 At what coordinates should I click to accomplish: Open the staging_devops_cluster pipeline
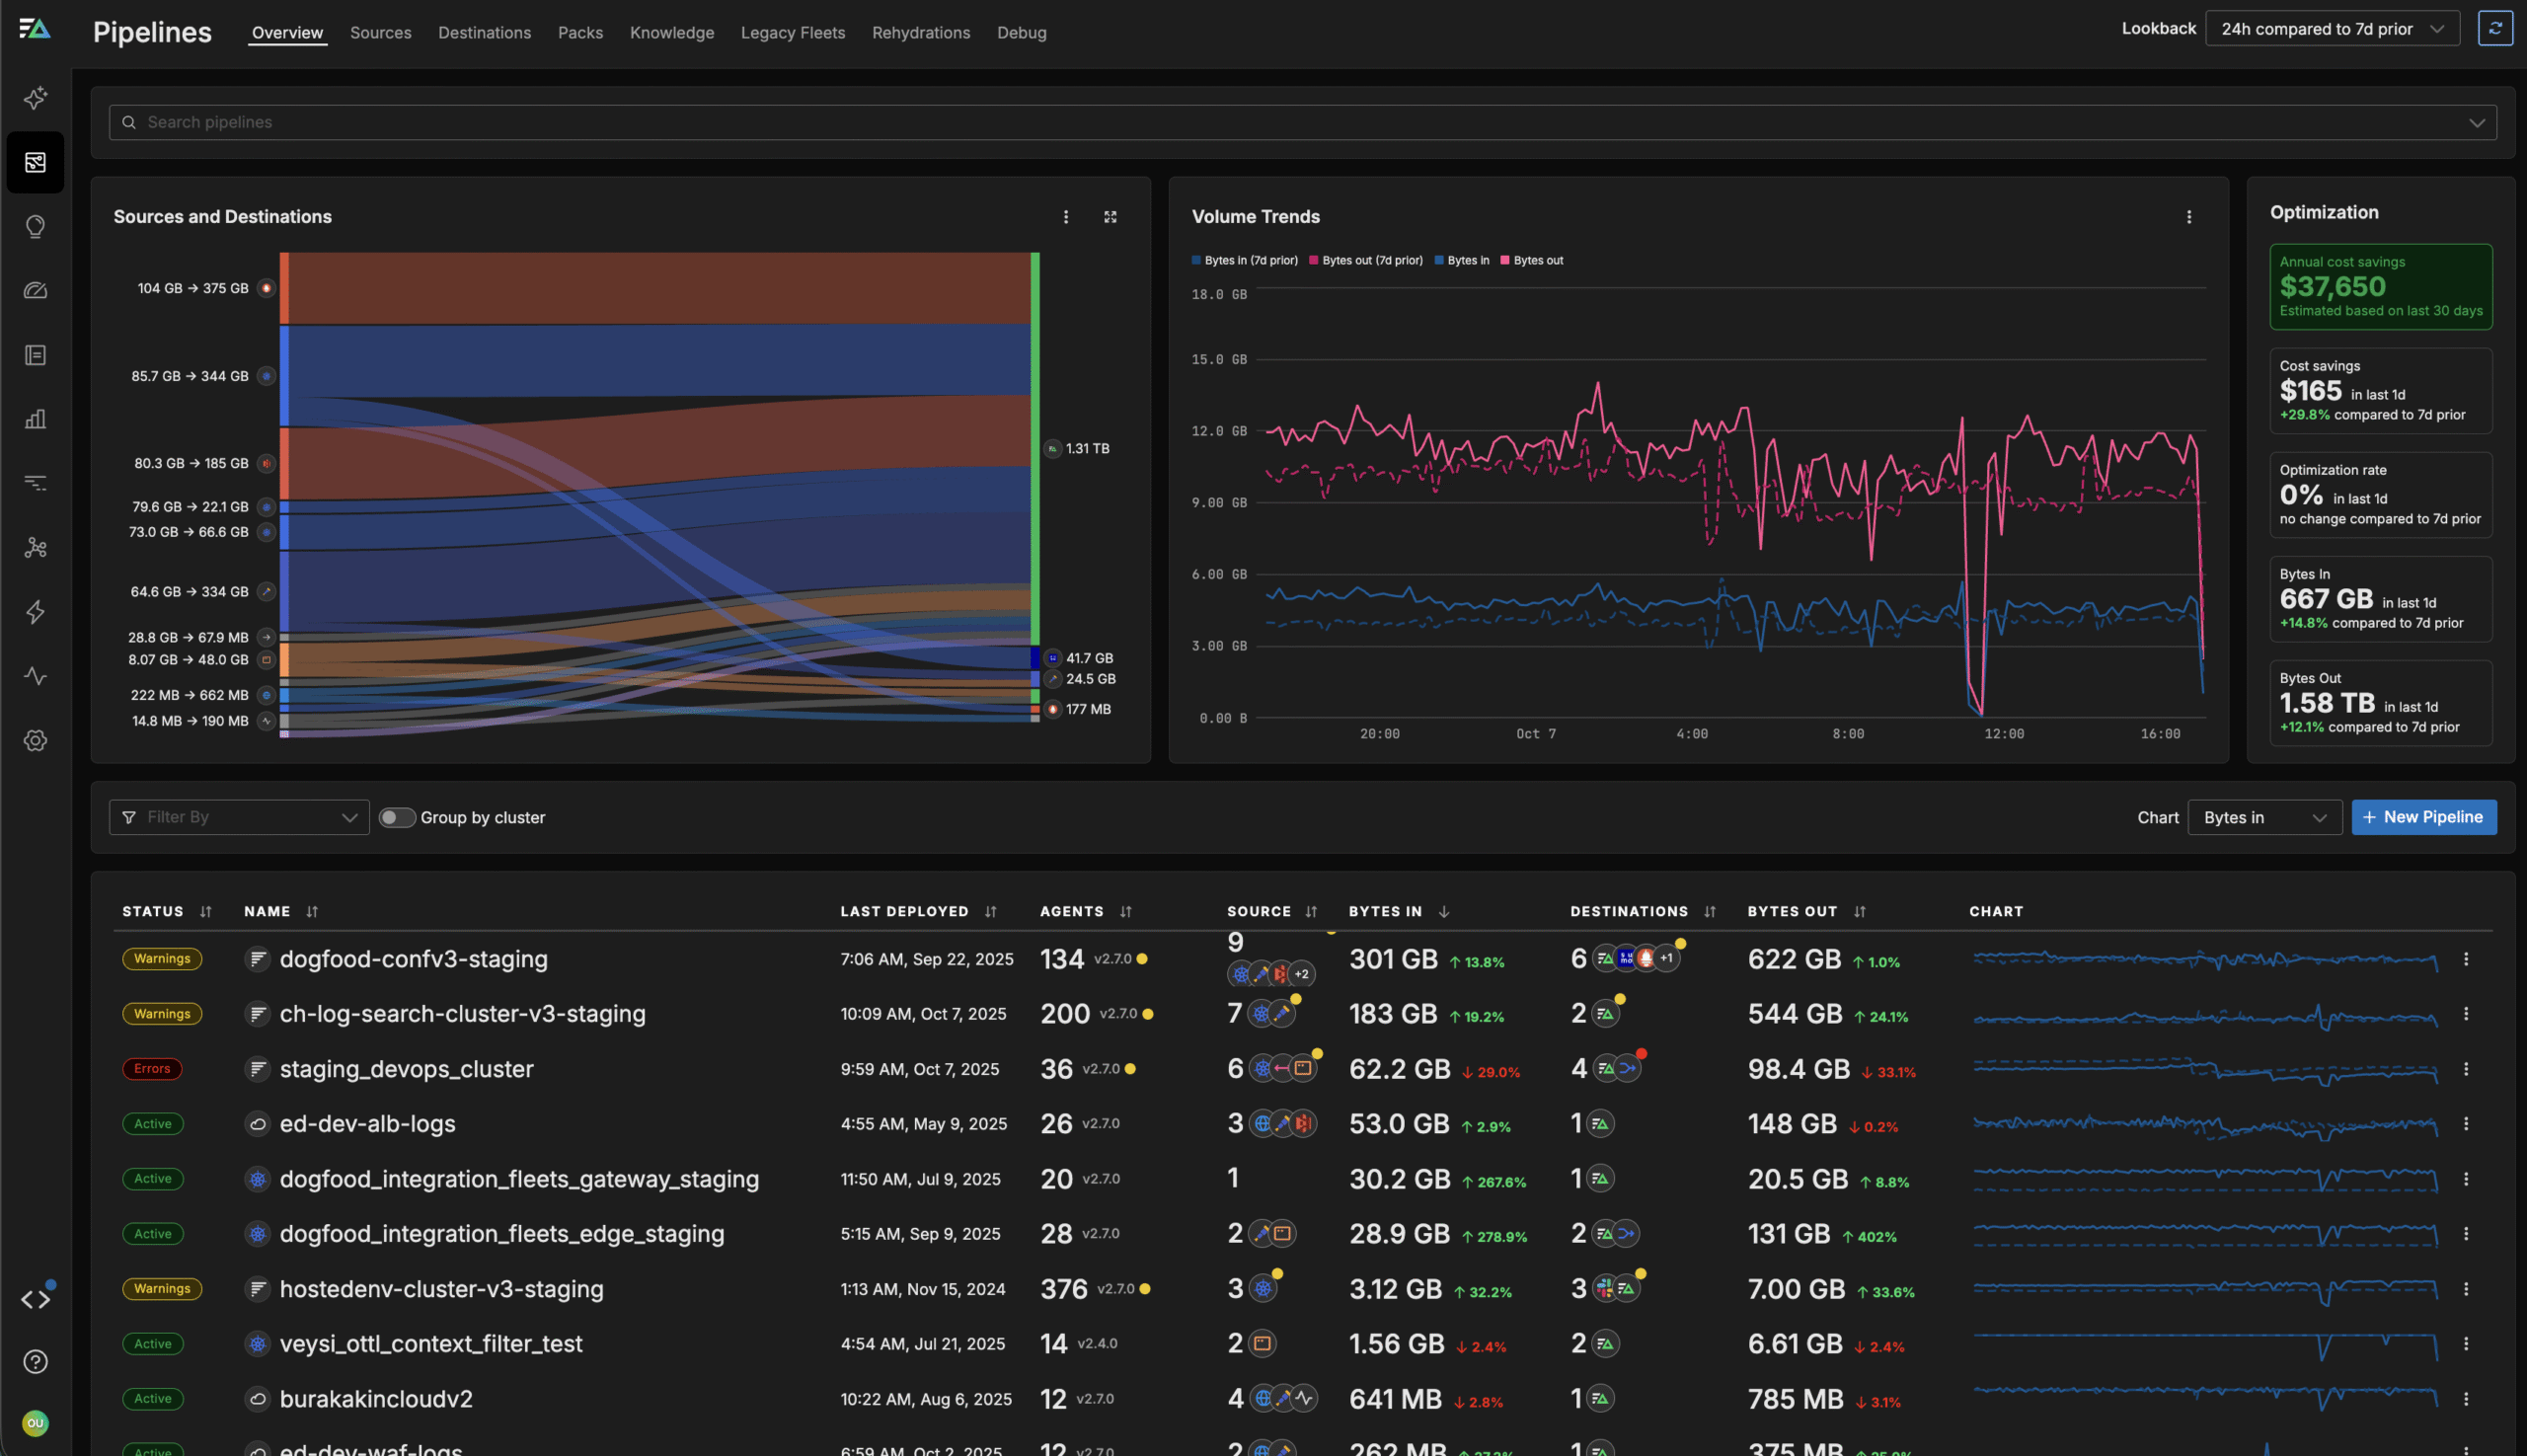(x=406, y=1068)
